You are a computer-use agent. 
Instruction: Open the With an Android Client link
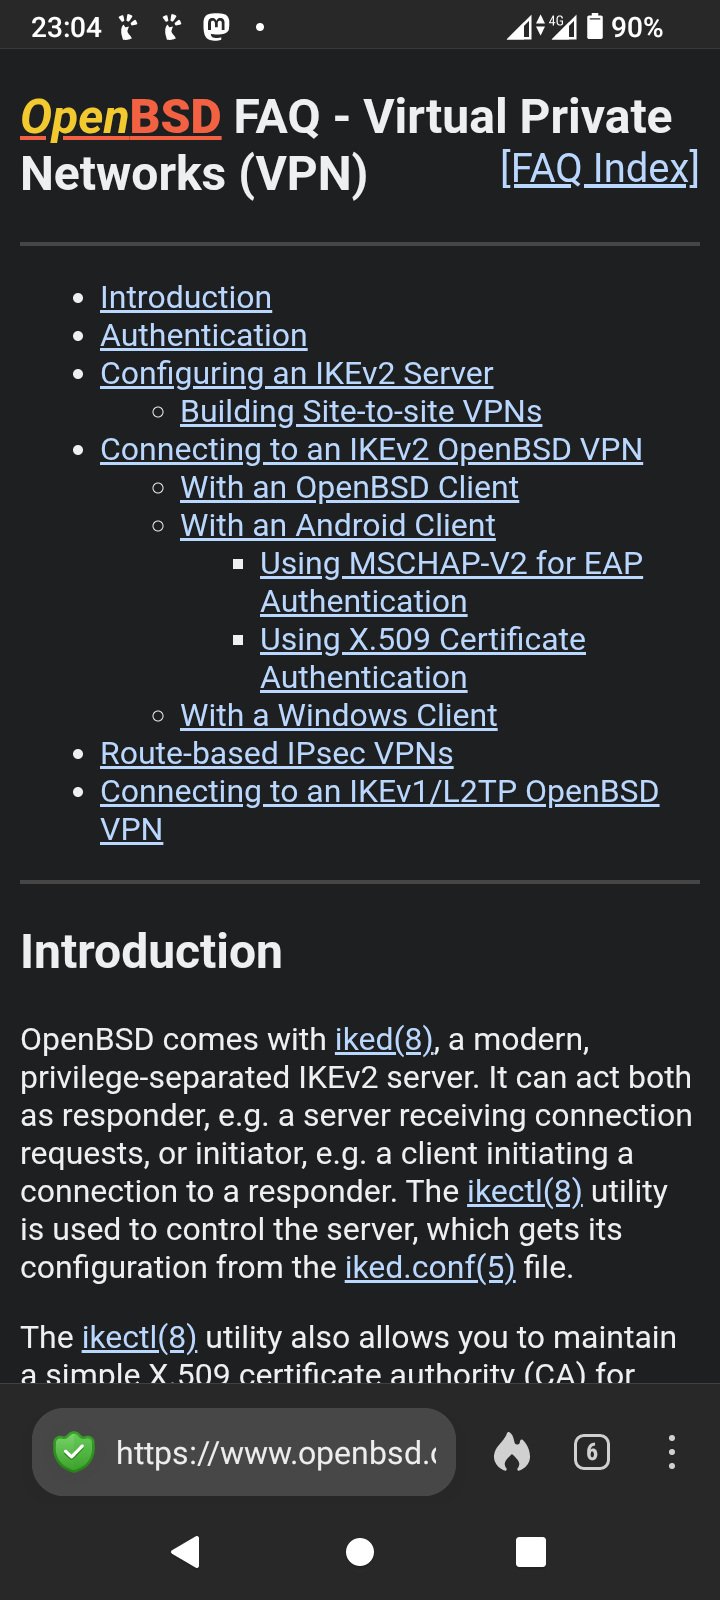pos(338,525)
